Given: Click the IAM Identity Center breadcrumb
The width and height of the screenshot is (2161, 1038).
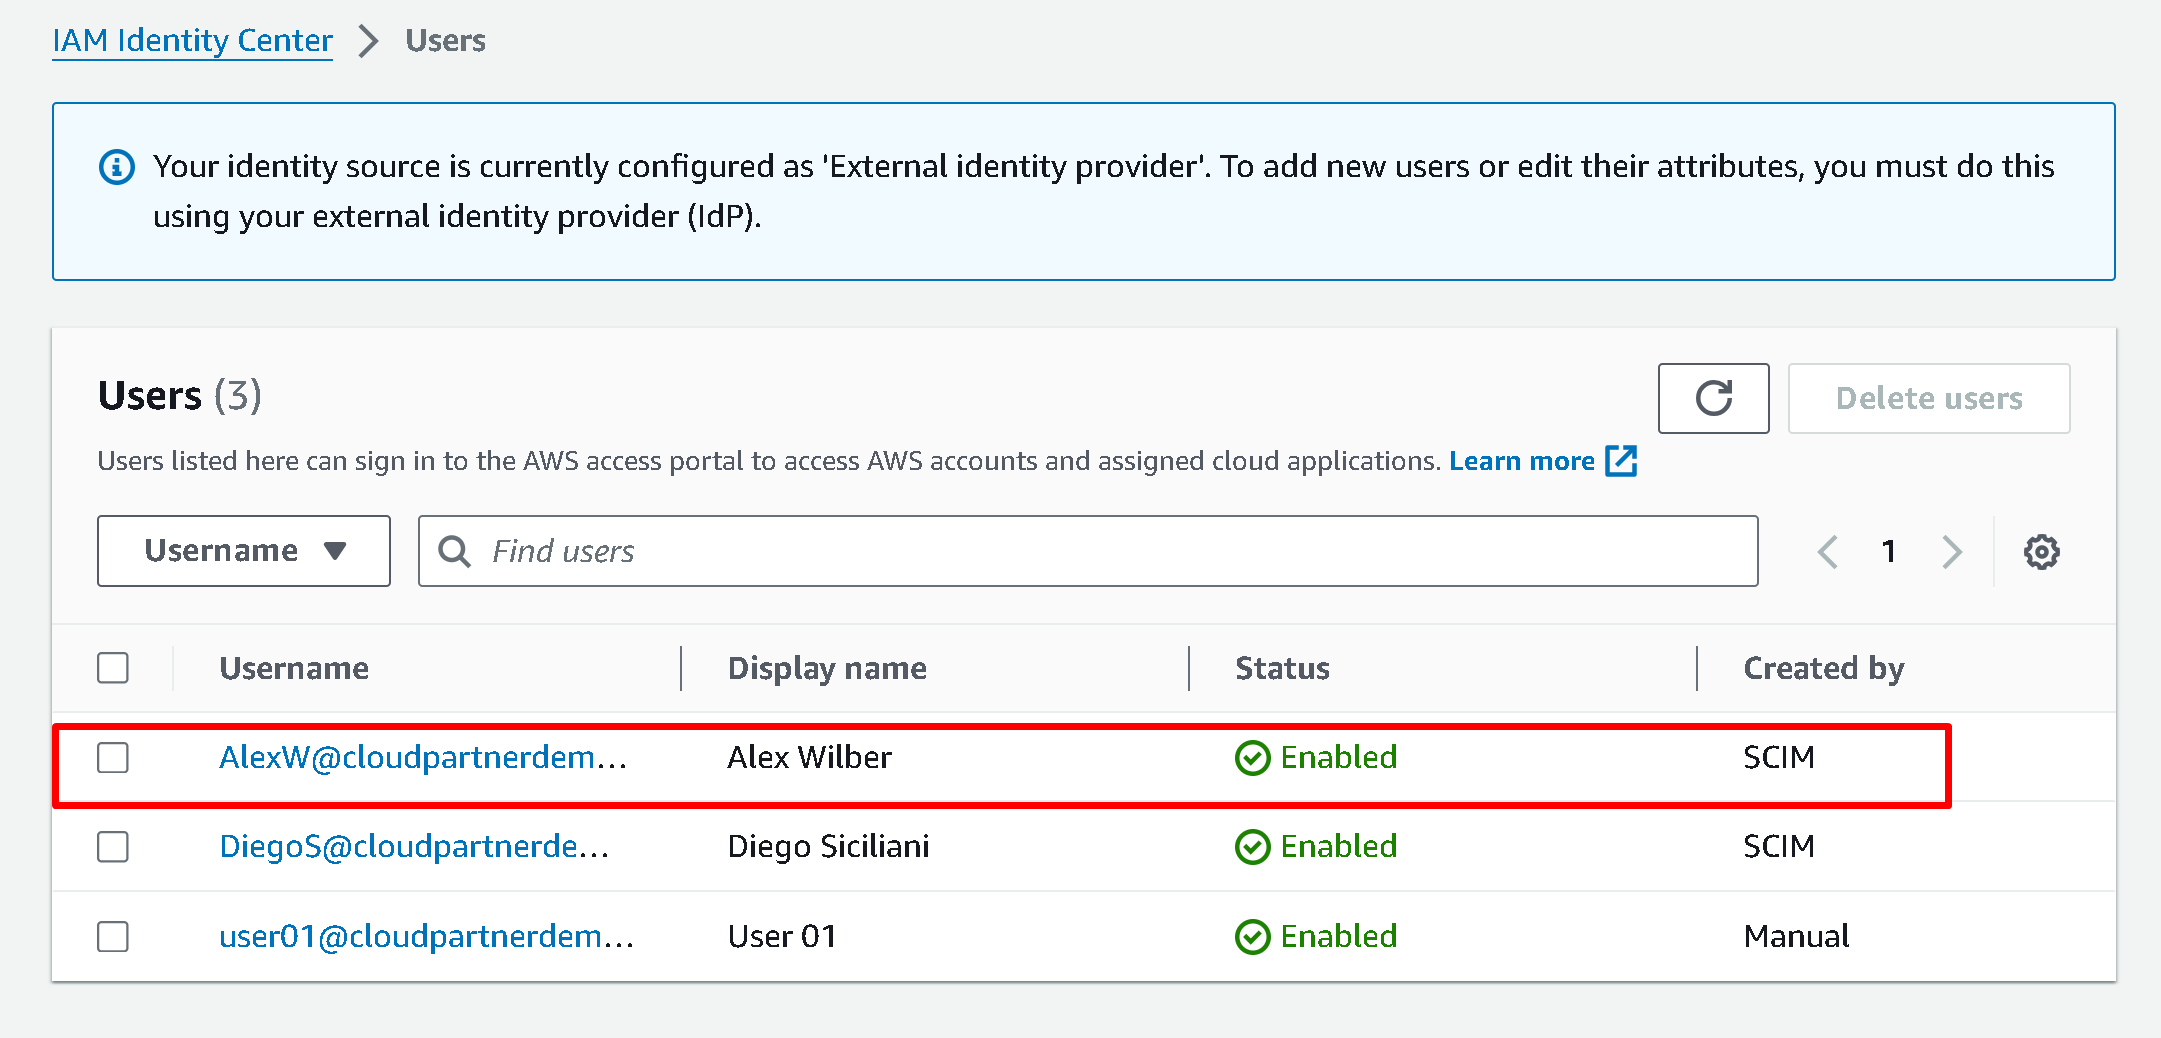Looking at the screenshot, I should [x=192, y=41].
